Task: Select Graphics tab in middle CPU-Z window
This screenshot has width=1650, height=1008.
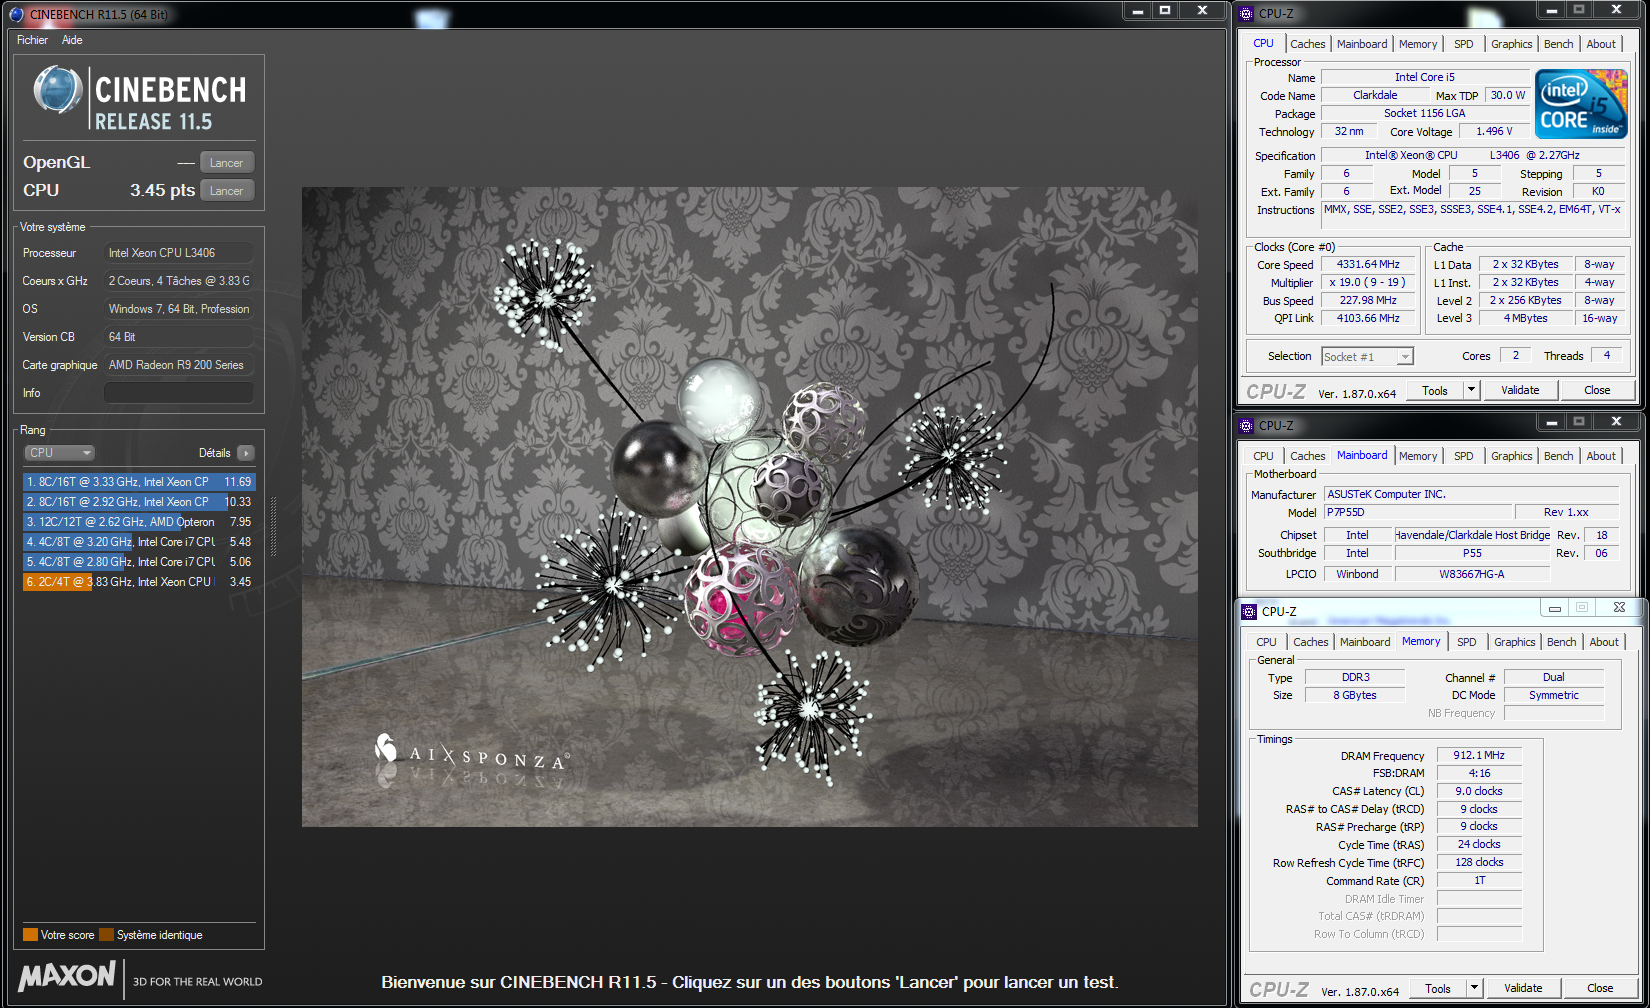Action: click(1511, 456)
